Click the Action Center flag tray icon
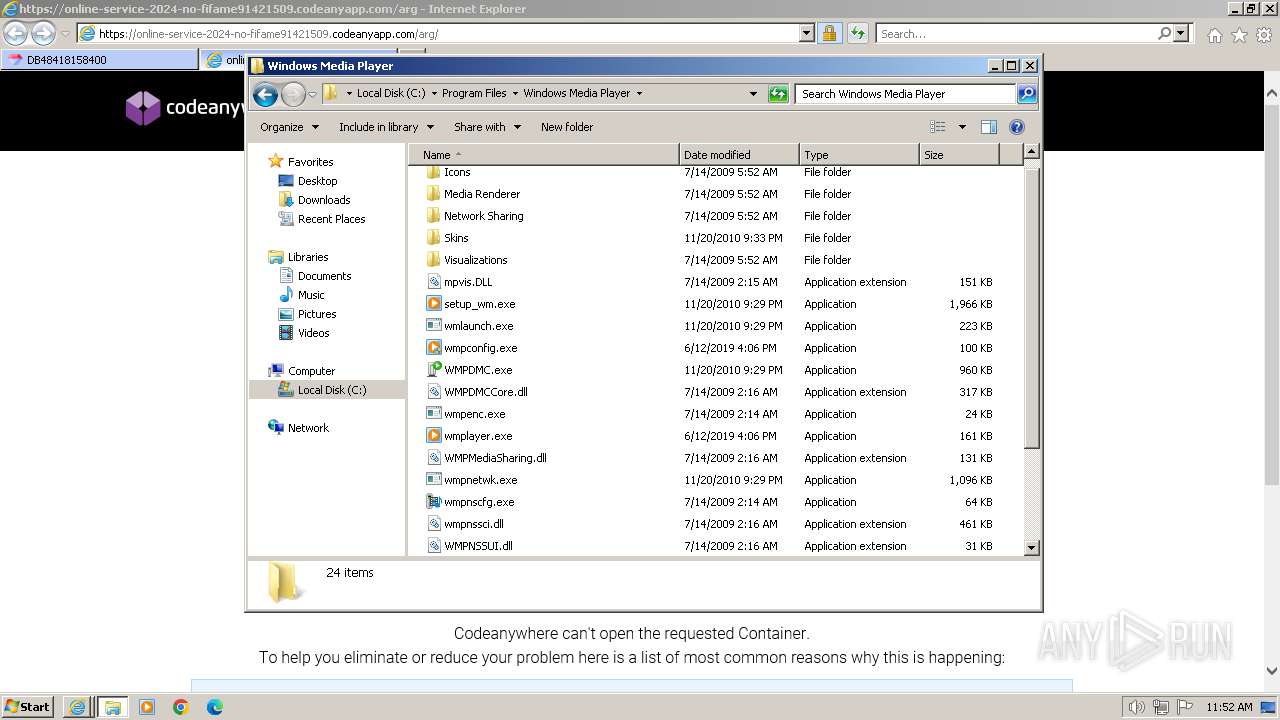 point(1185,707)
